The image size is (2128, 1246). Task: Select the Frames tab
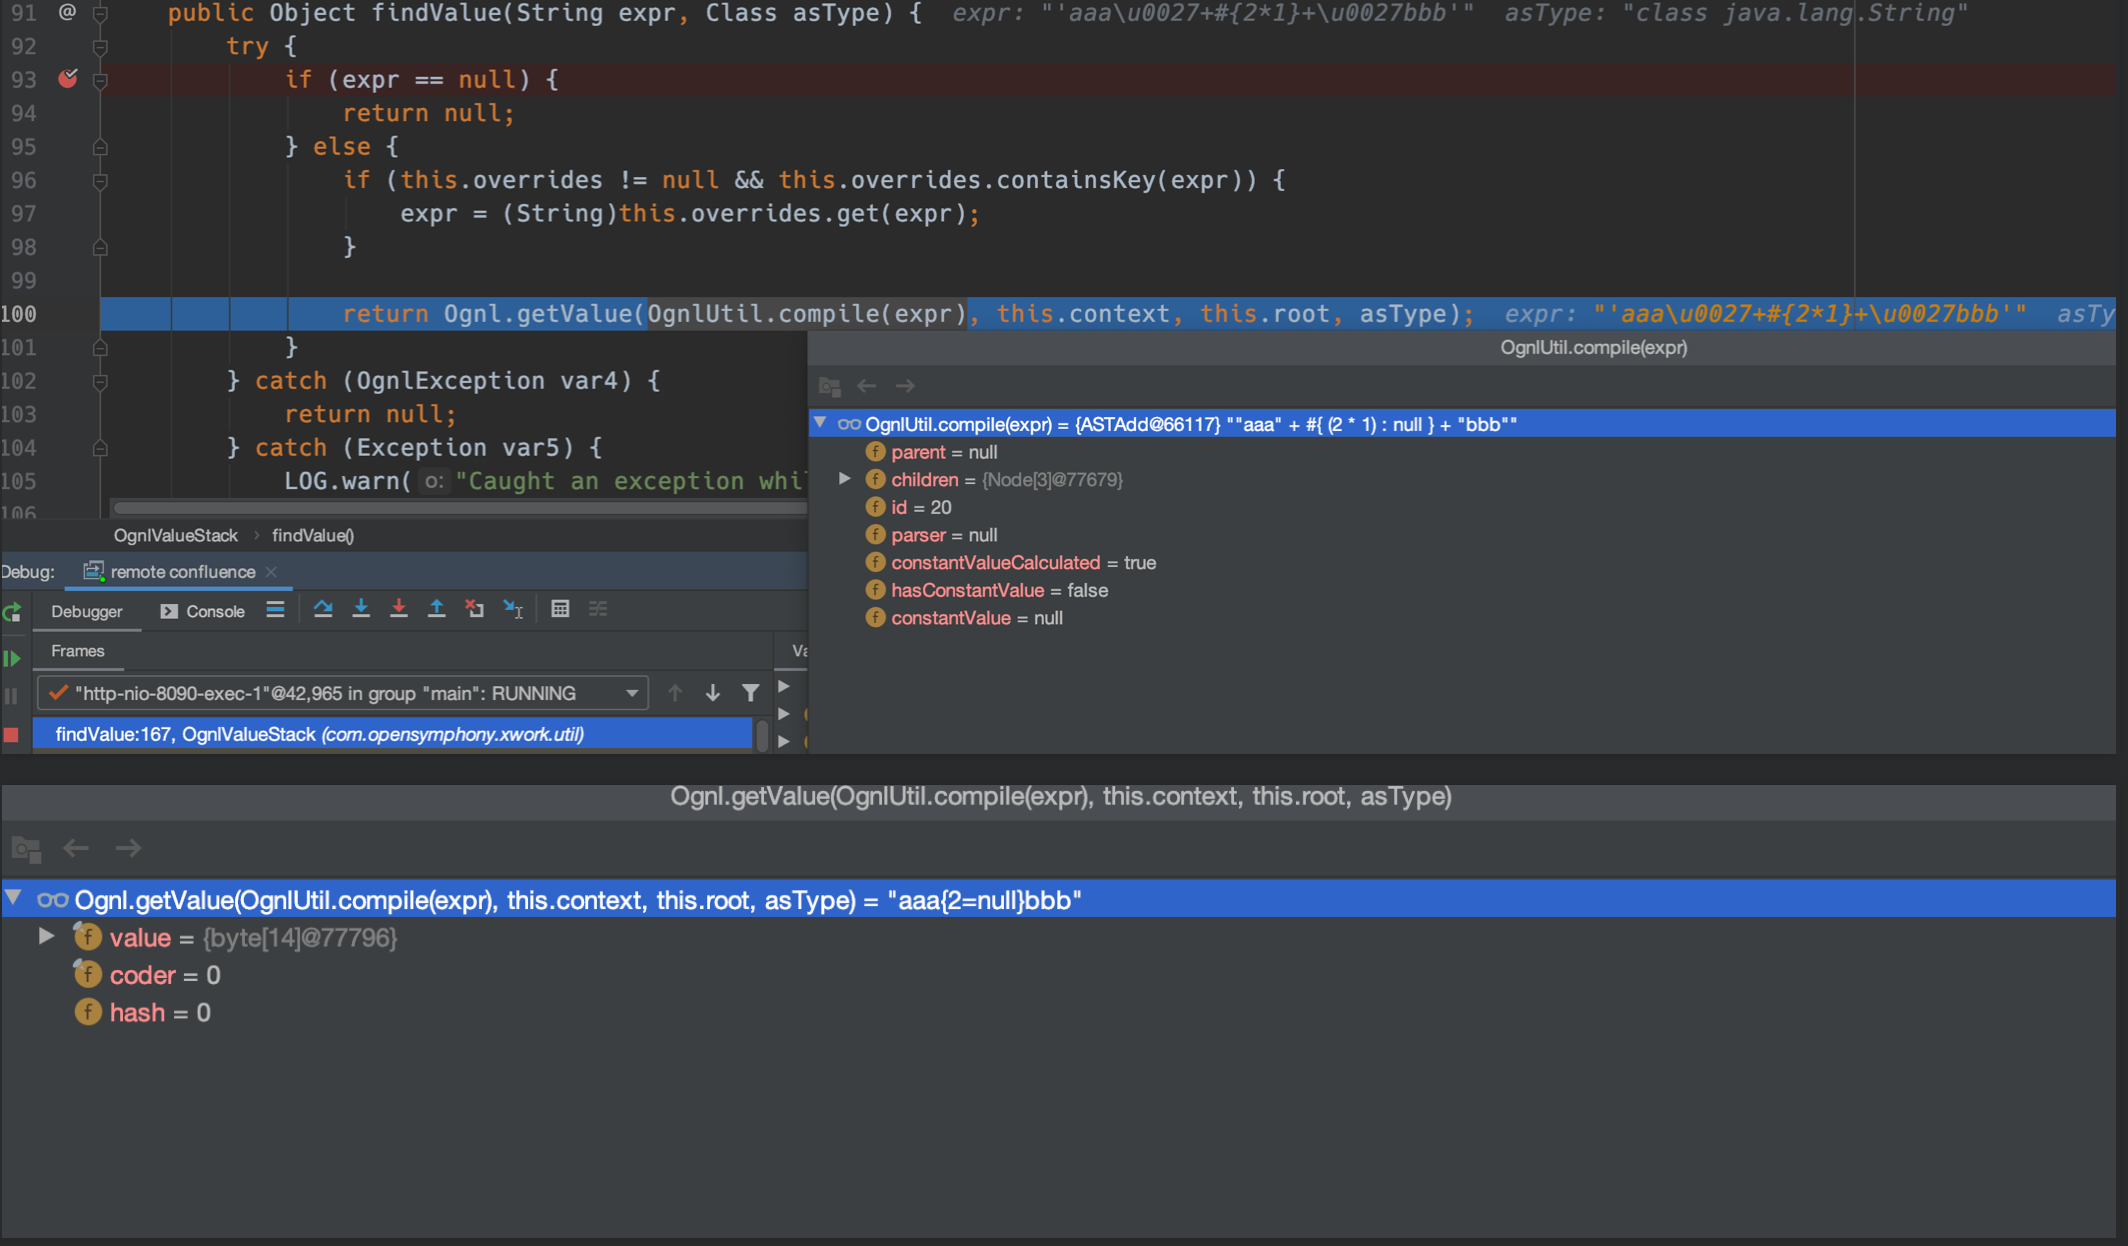(x=78, y=651)
